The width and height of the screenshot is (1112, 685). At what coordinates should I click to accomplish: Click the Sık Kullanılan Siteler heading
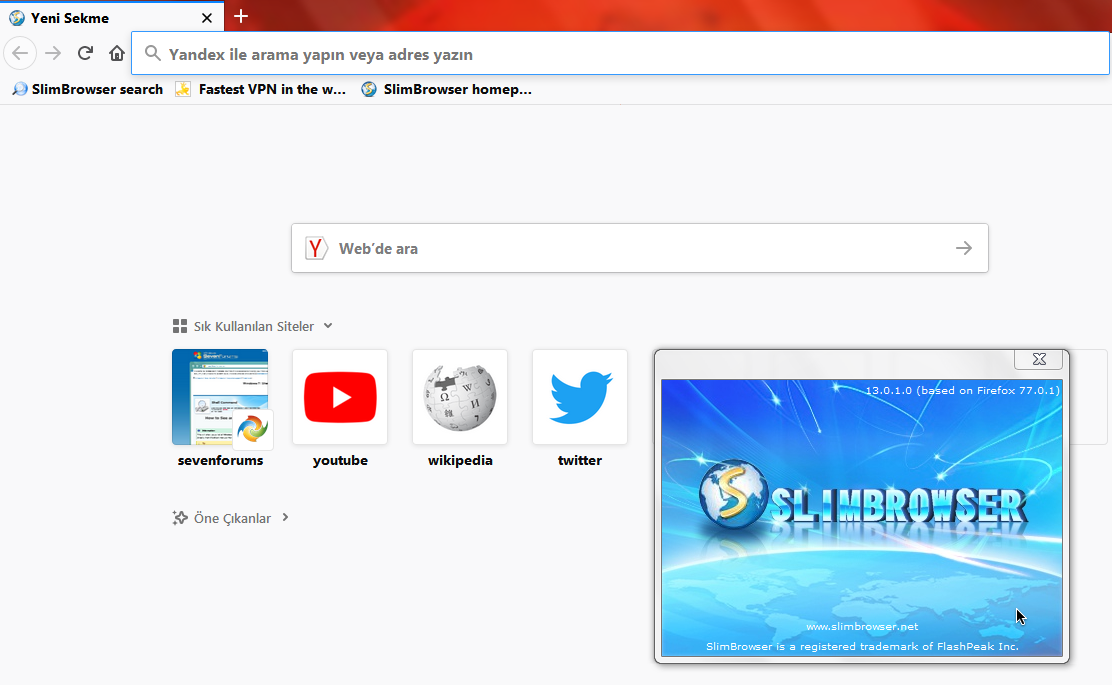(254, 326)
